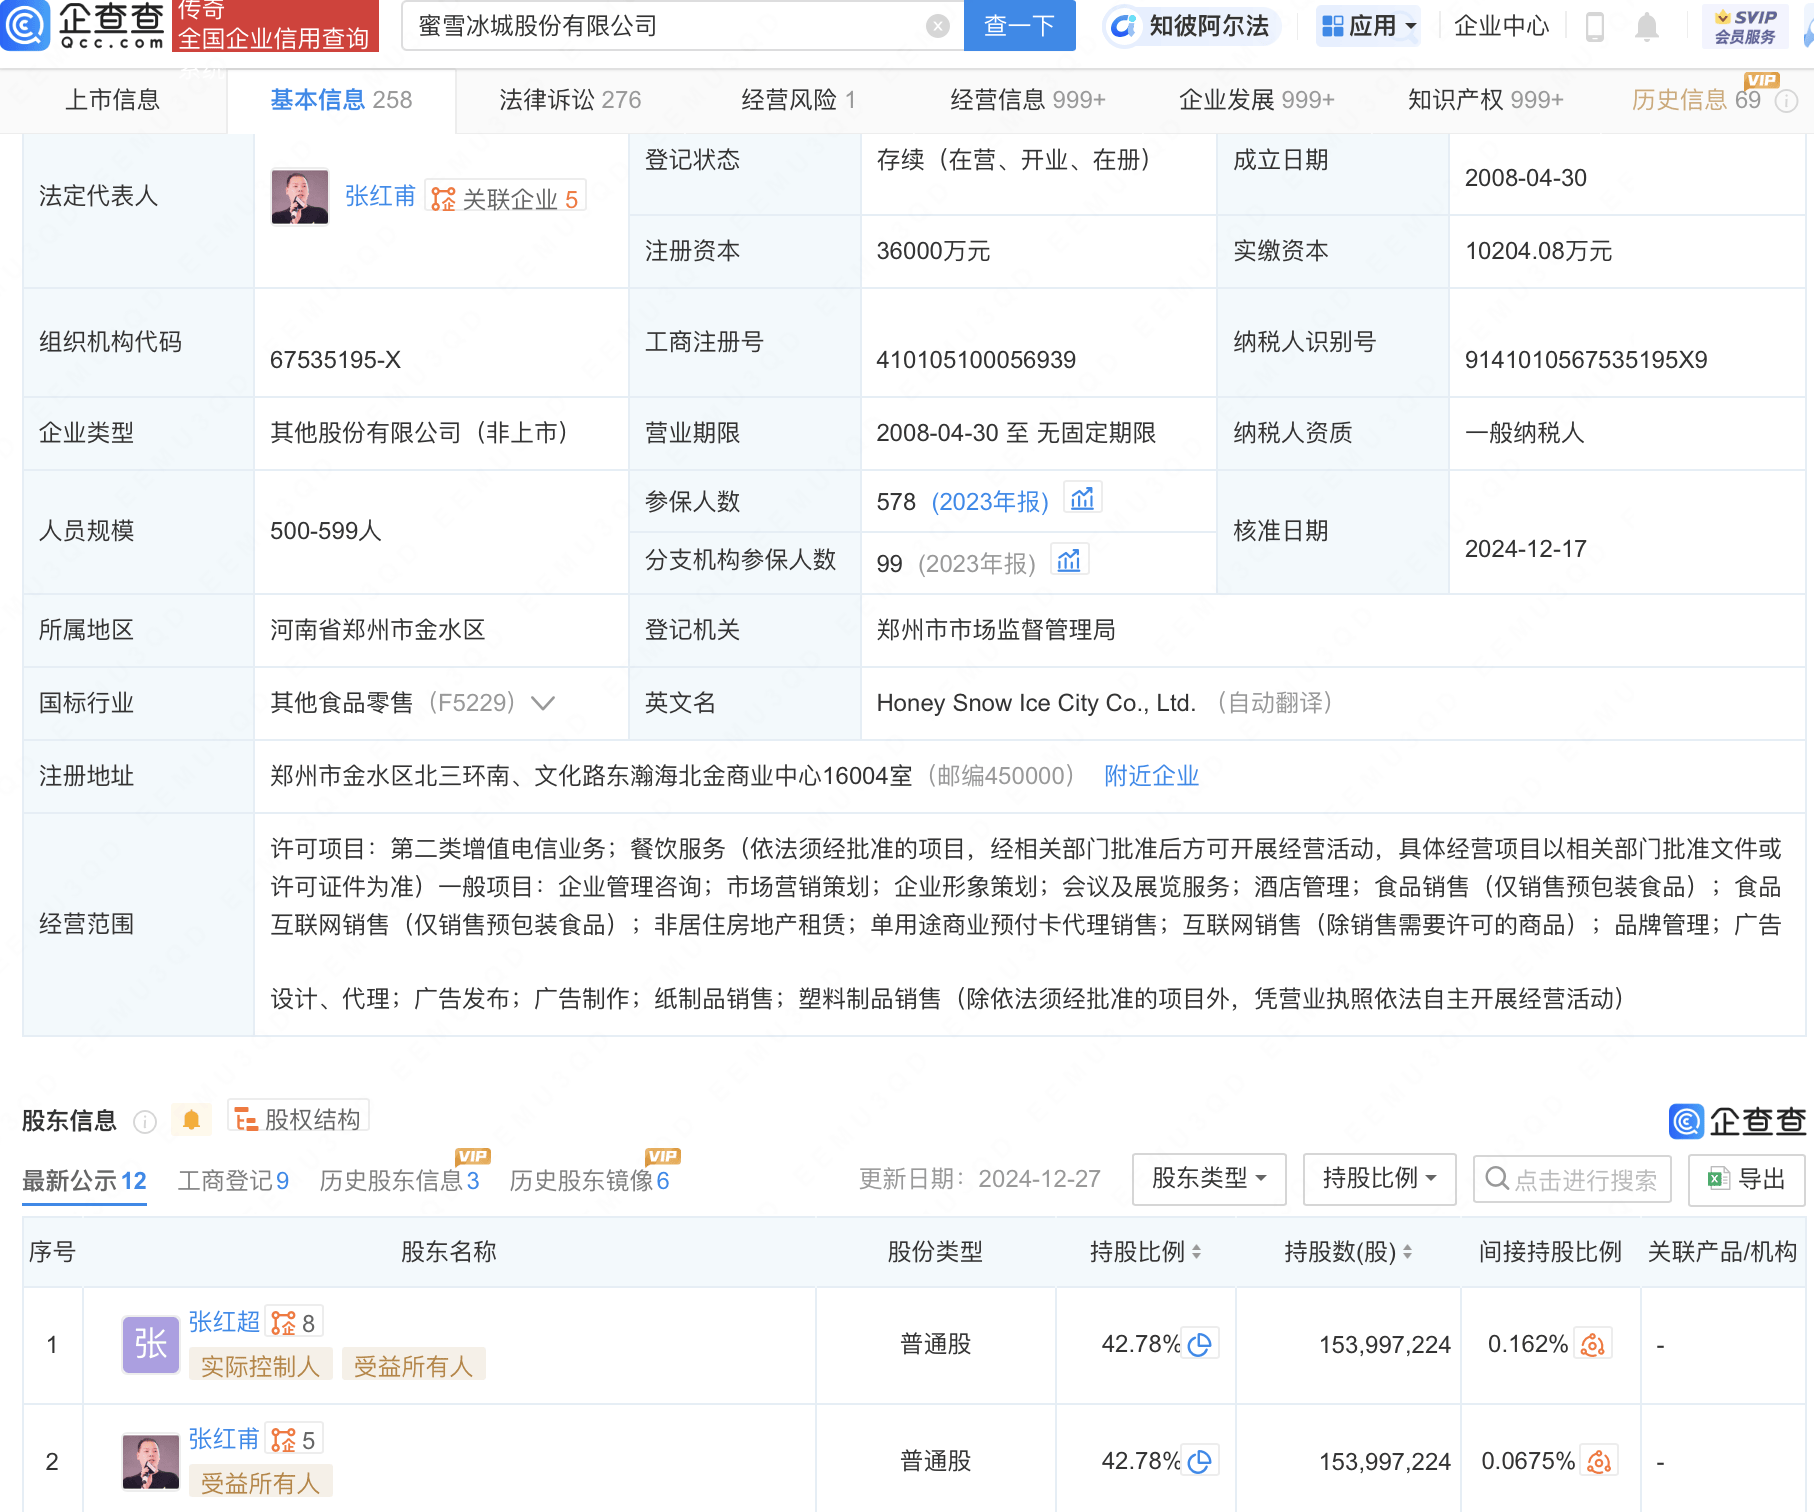Open 经营风险 1 tab
Viewport: 1814px width, 1512px height.
[x=798, y=100]
